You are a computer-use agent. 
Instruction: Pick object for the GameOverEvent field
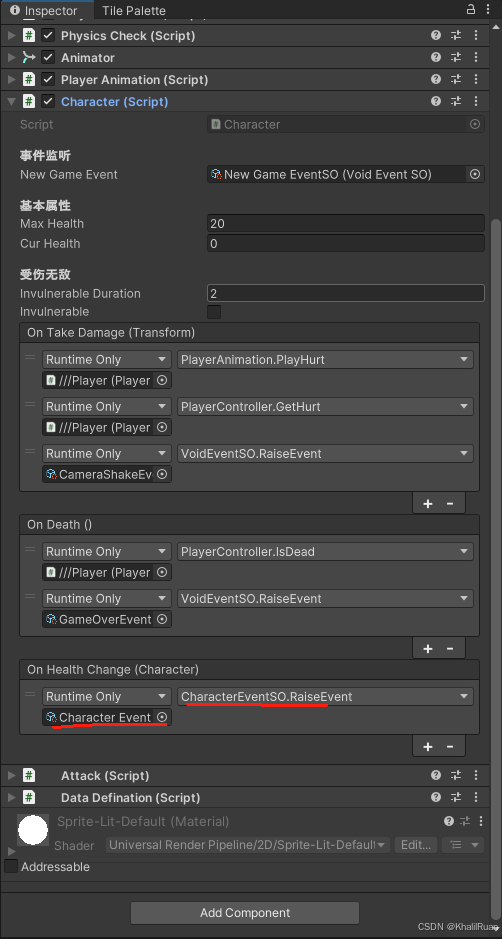162,619
